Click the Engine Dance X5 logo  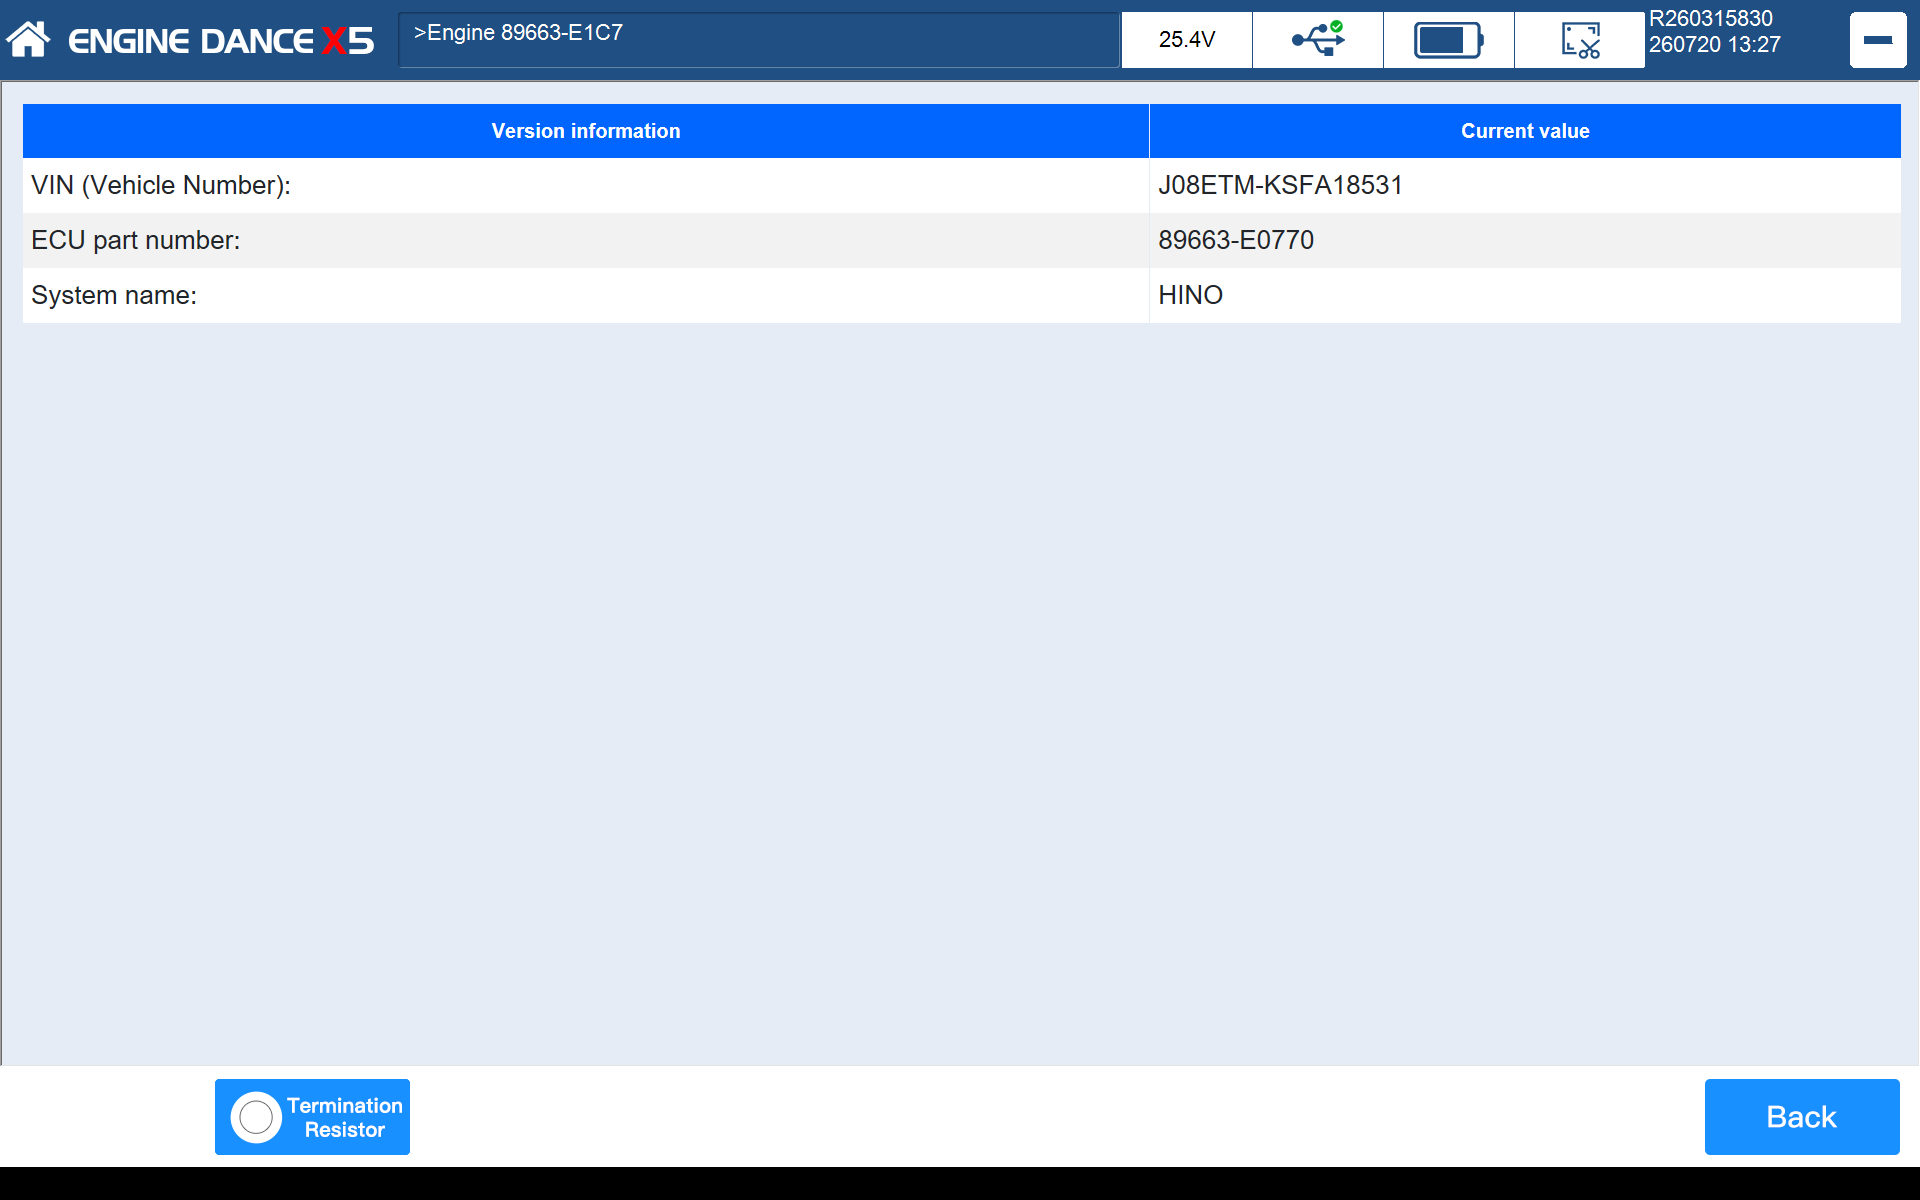click(x=220, y=41)
